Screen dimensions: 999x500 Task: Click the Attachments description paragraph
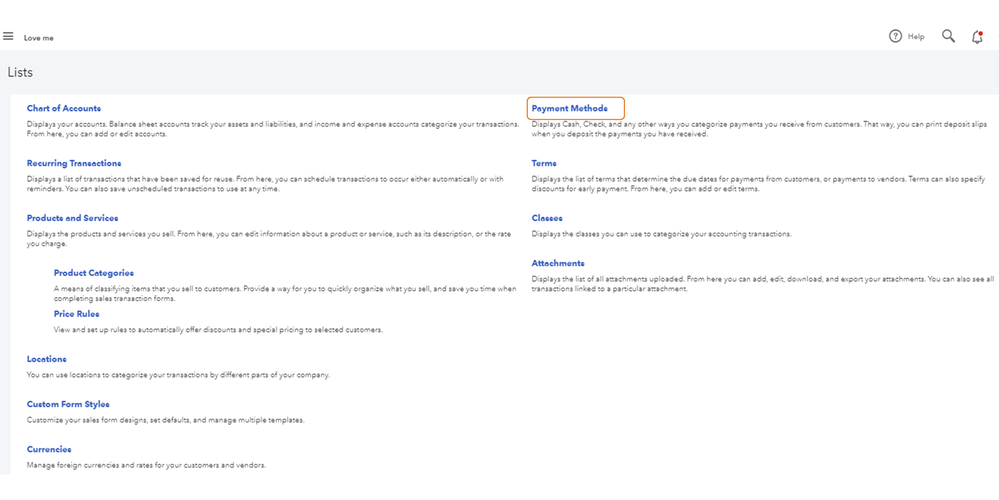tap(760, 283)
